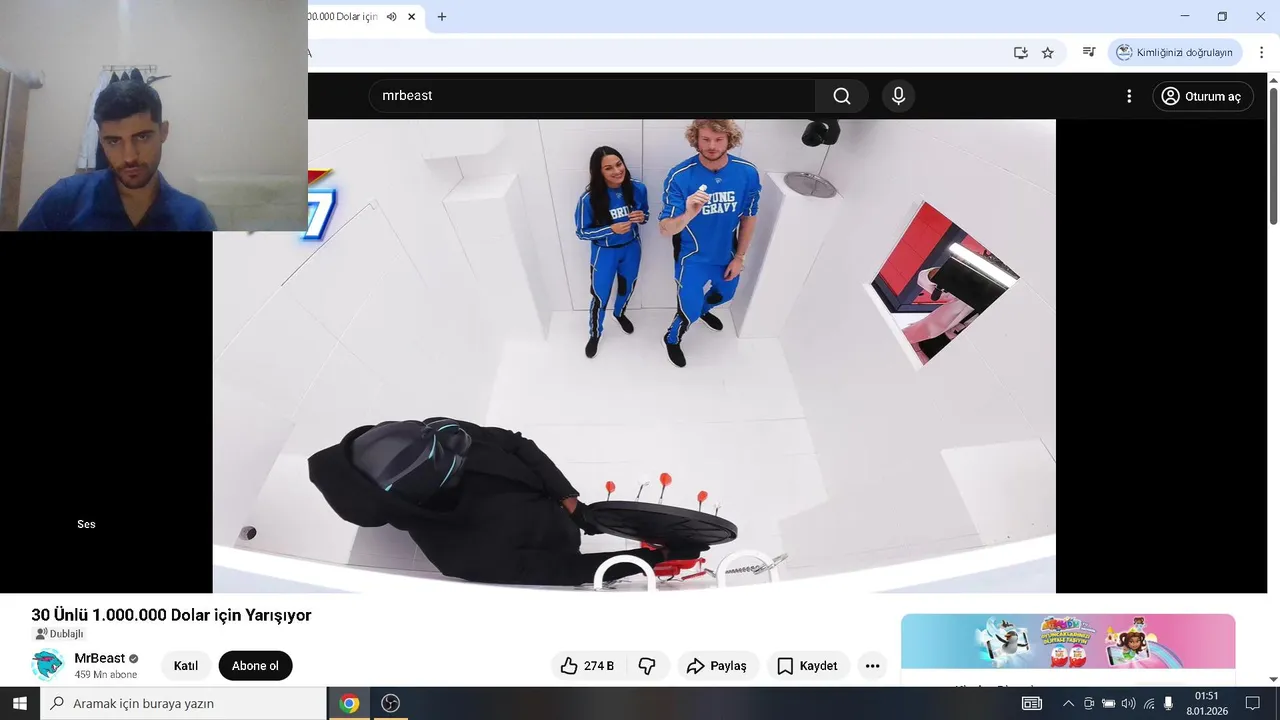Screen dimensions: 1280x720
Task: Click the microphone in-use tray icon
Action: tap(1168, 704)
